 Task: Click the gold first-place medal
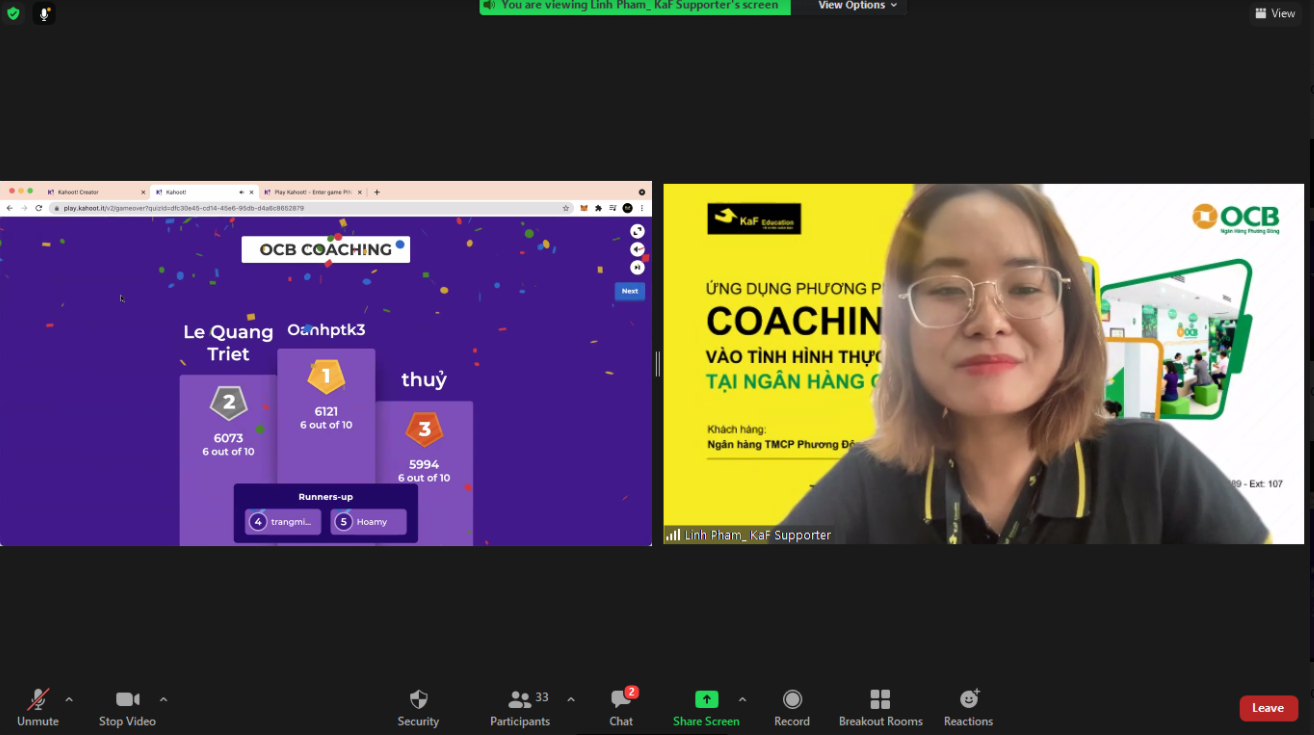(326, 377)
